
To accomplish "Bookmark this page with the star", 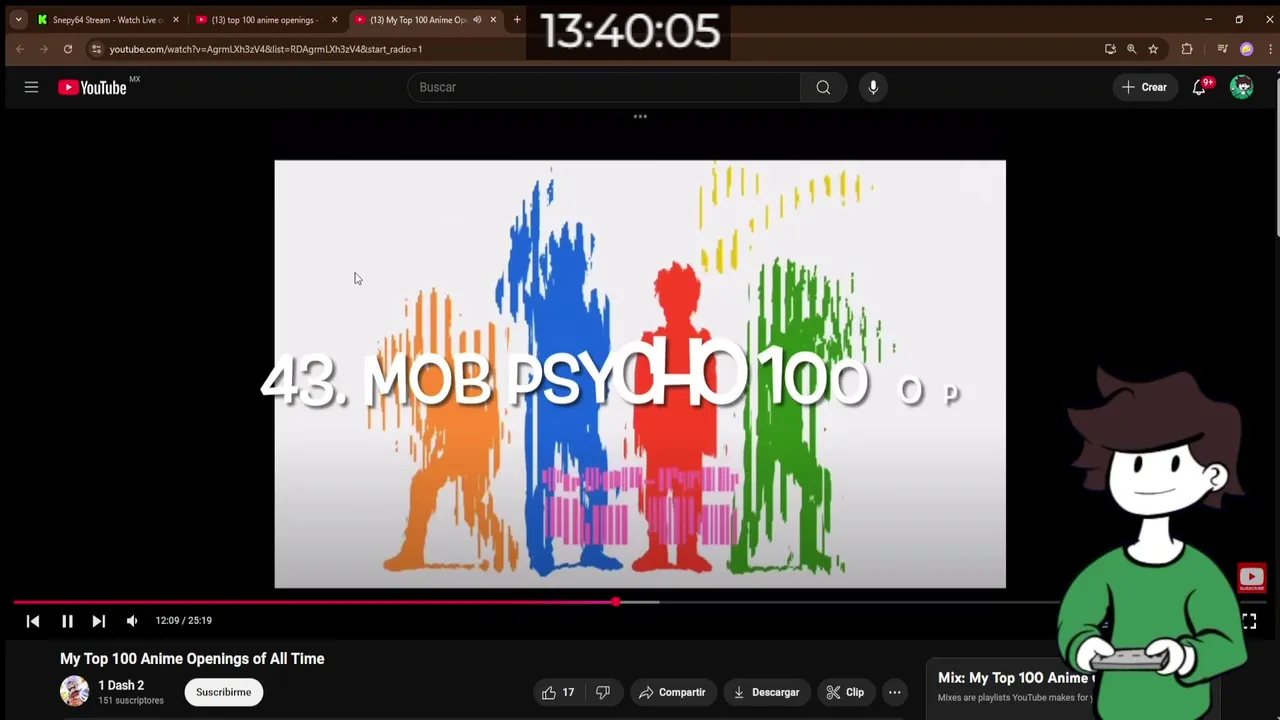I will pos(1153,49).
